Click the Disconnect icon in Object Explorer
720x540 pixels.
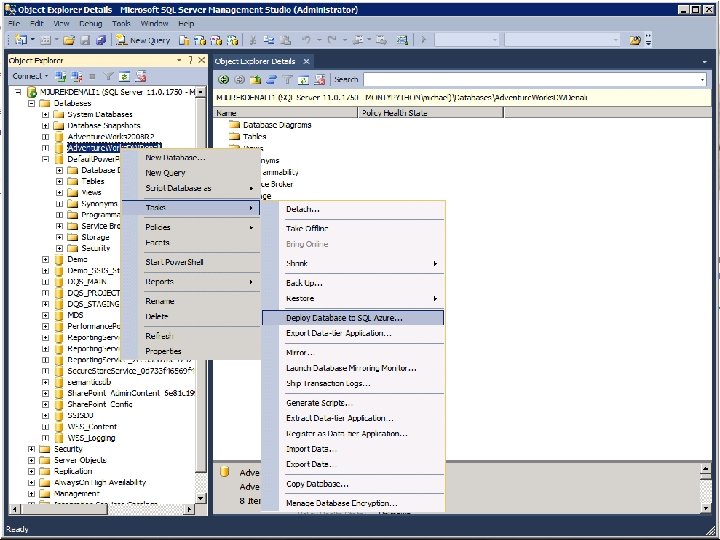point(77,76)
